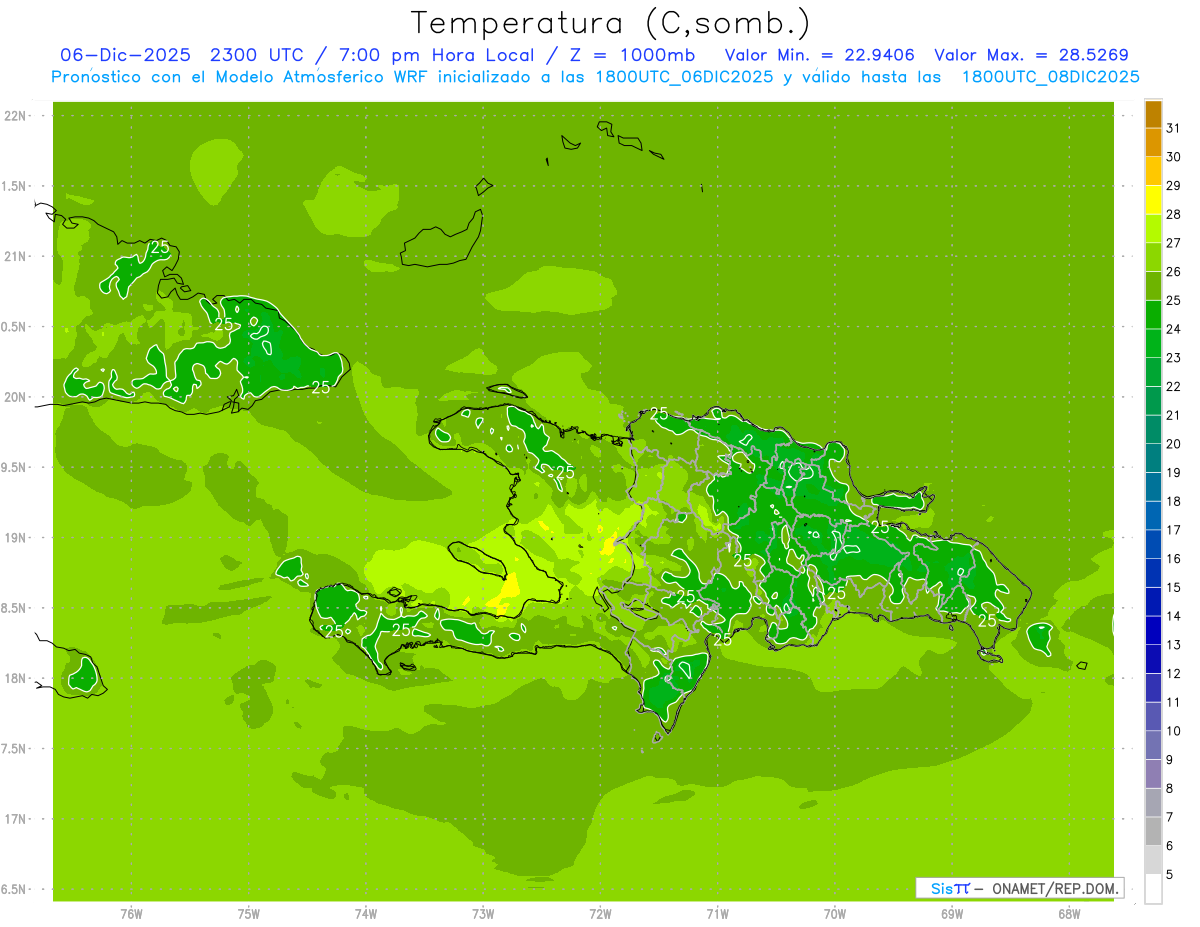Click 'Valor Min. = 22.9406' text
1200x927 pixels.
[819, 55]
